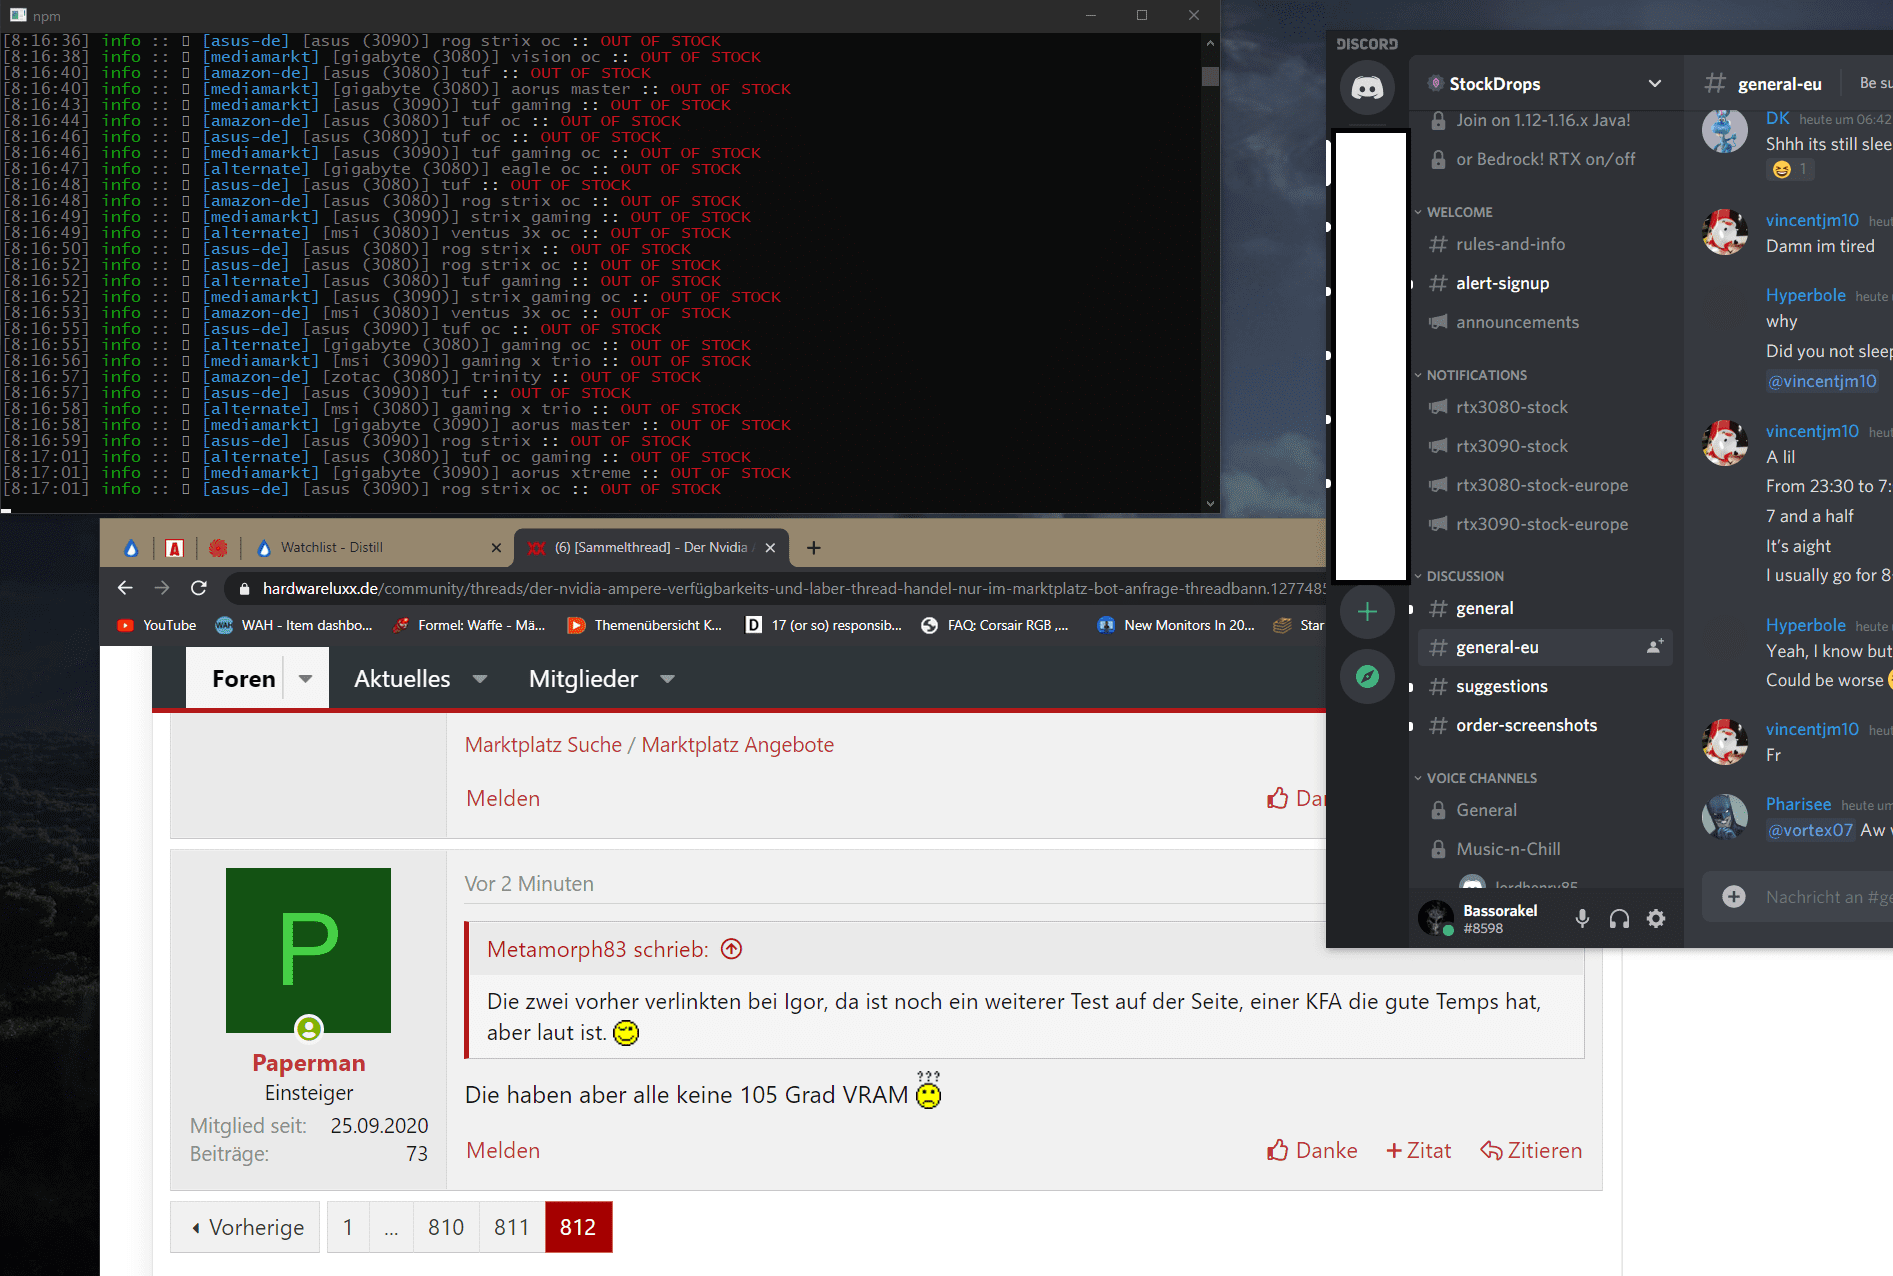Open a new browser tab
This screenshot has height=1276, width=1893.
click(814, 547)
